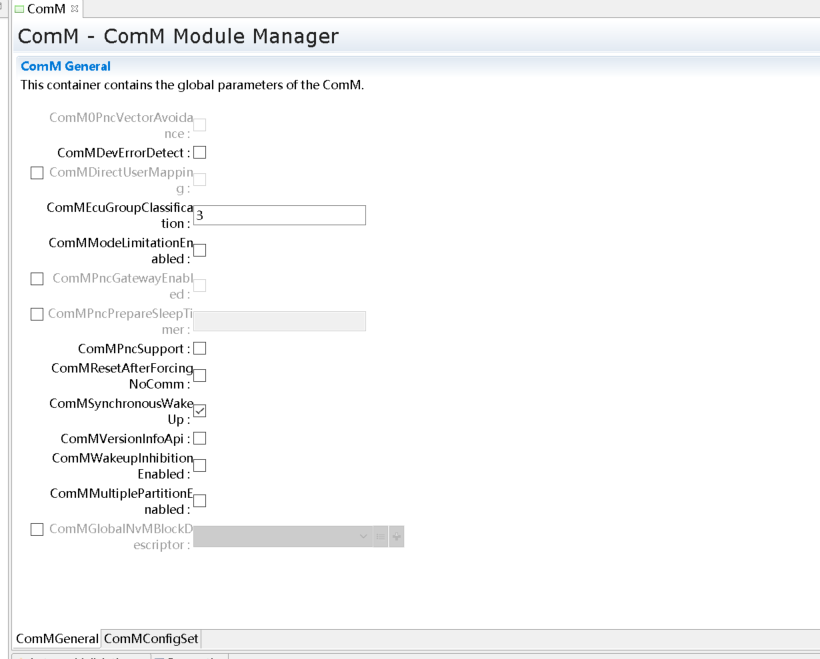
Task: Open the ComMGlobalNvMBlockDescriptor dropdown
Action: point(282,537)
